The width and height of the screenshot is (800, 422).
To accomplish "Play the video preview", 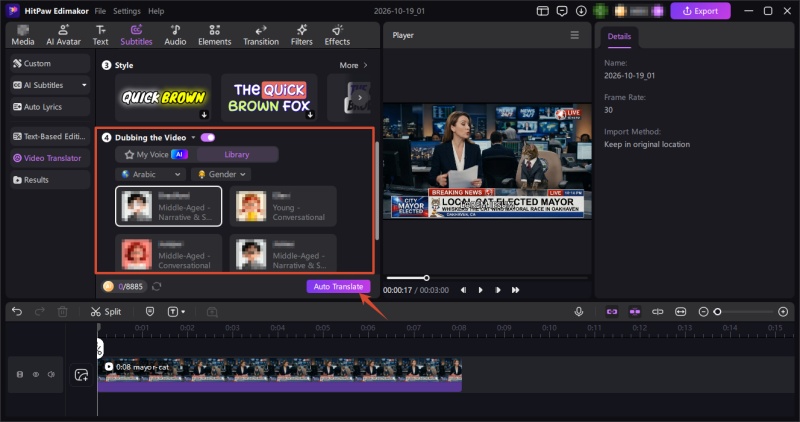I will tap(480, 290).
